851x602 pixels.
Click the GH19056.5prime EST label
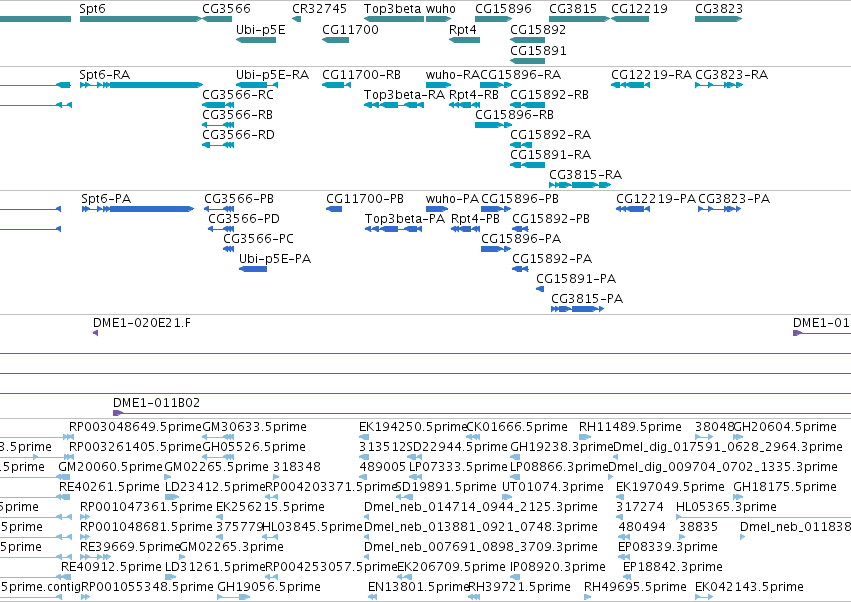(x=269, y=586)
